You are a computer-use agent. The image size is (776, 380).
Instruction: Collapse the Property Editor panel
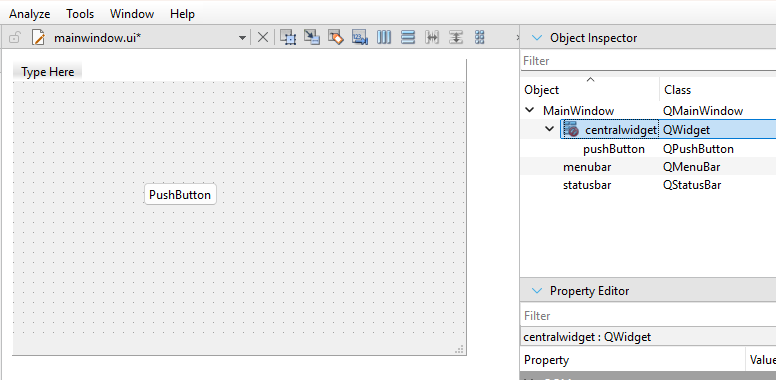pyautogui.click(x=536, y=290)
